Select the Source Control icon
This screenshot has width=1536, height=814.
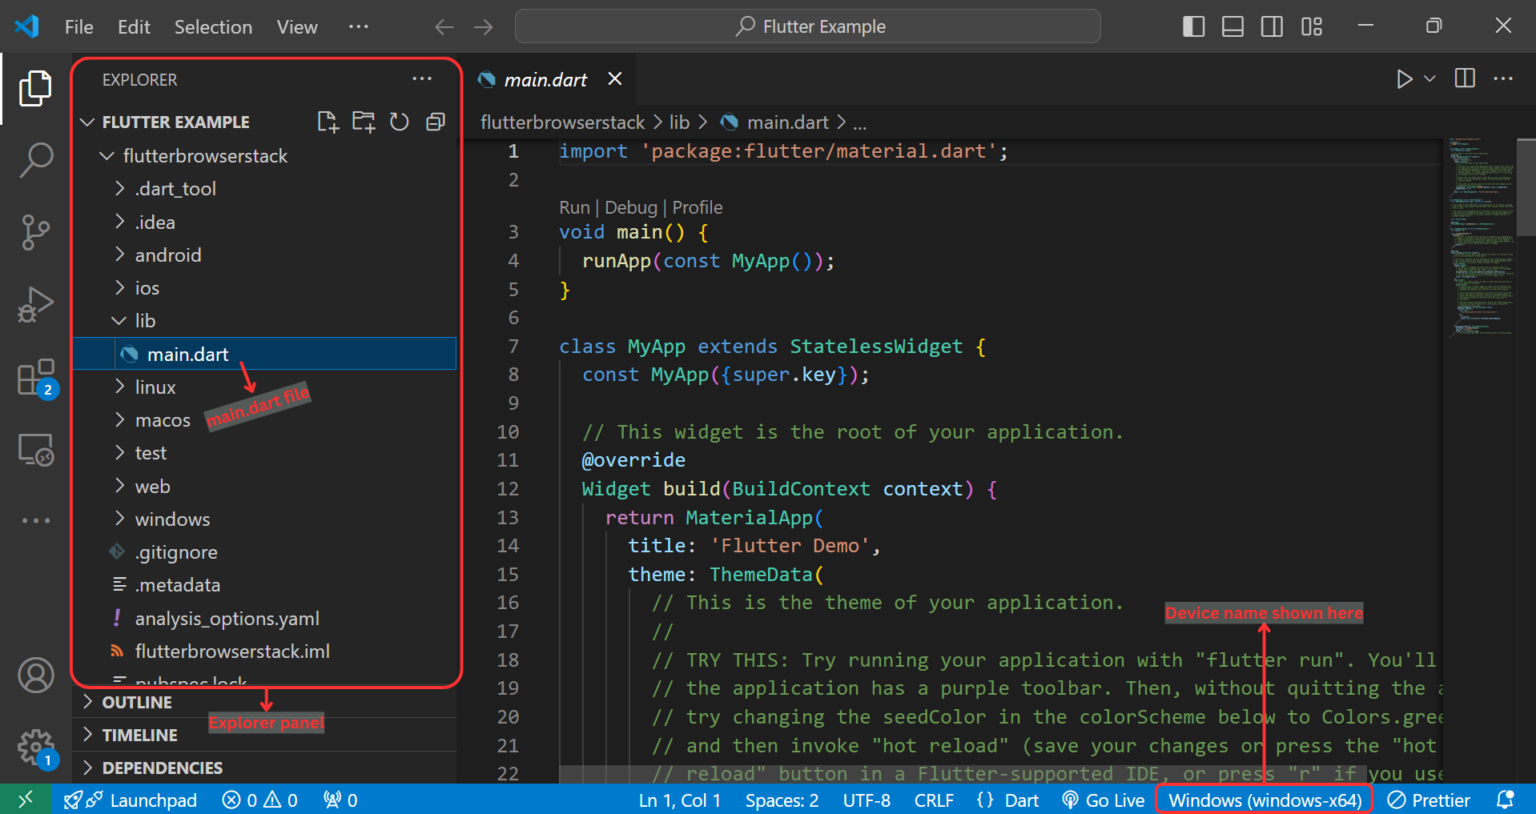click(36, 232)
